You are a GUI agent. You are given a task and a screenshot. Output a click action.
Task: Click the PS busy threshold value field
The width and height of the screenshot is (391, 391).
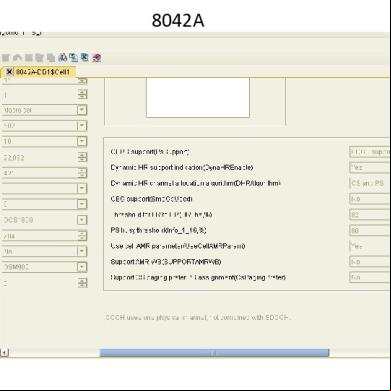pos(370,230)
